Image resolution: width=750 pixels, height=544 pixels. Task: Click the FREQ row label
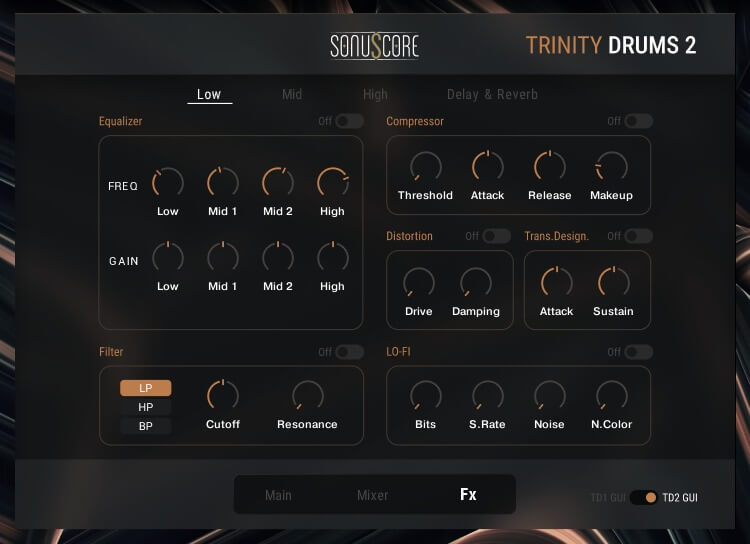pos(123,186)
